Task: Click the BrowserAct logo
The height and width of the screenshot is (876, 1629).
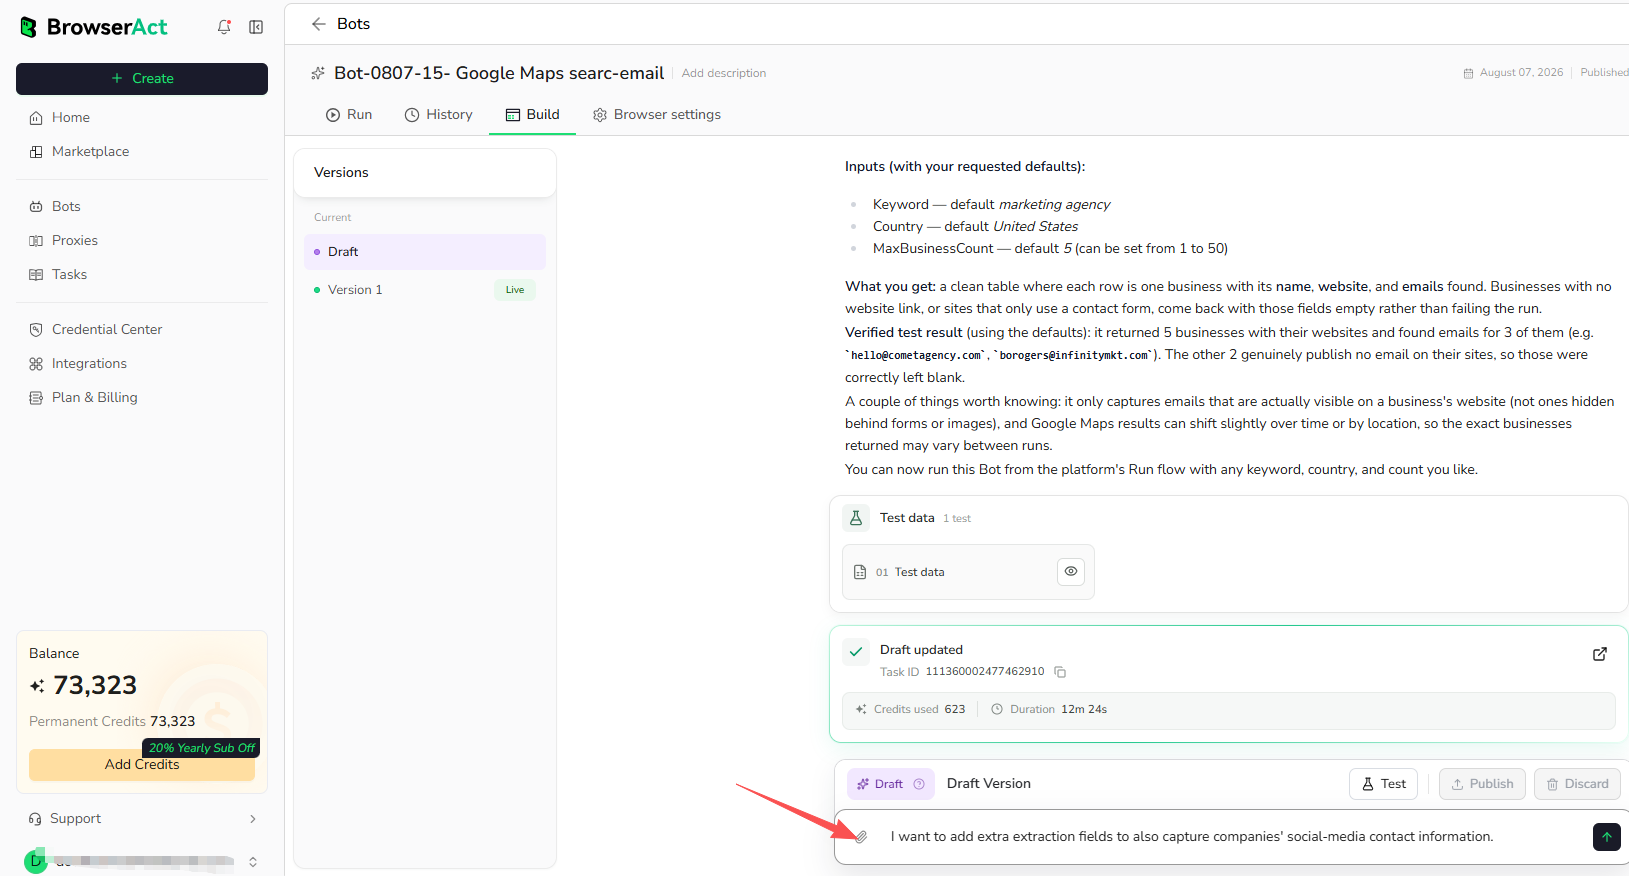Action: pos(94,27)
